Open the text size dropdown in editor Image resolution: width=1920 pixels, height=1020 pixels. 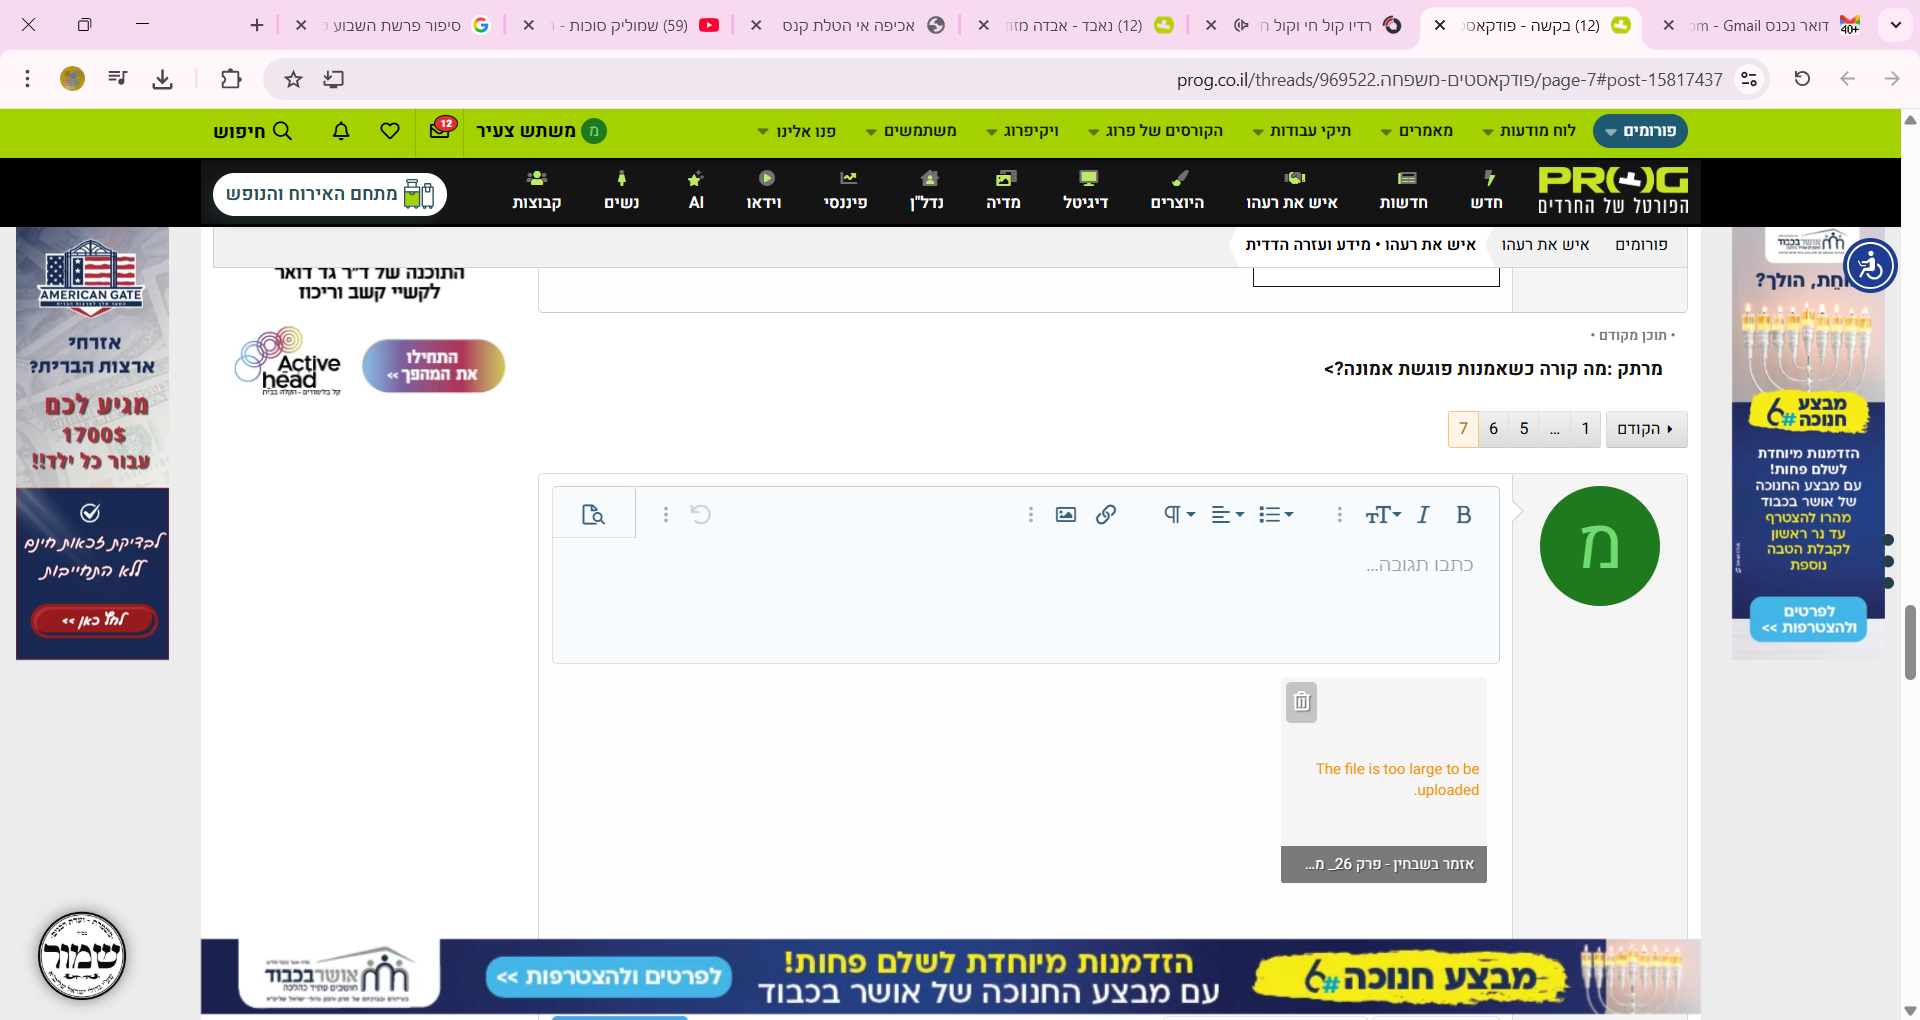(x=1383, y=515)
